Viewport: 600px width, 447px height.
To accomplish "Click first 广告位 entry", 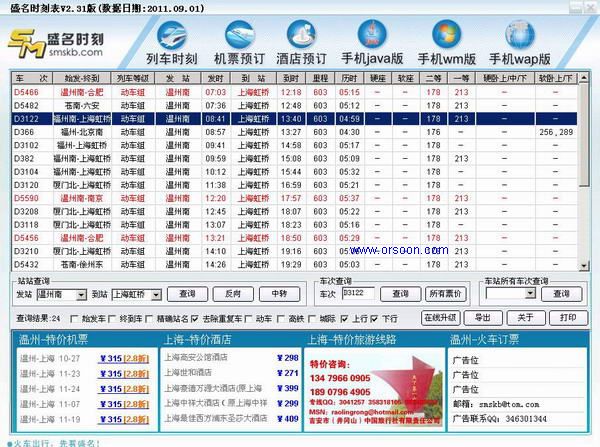I will [x=465, y=361].
